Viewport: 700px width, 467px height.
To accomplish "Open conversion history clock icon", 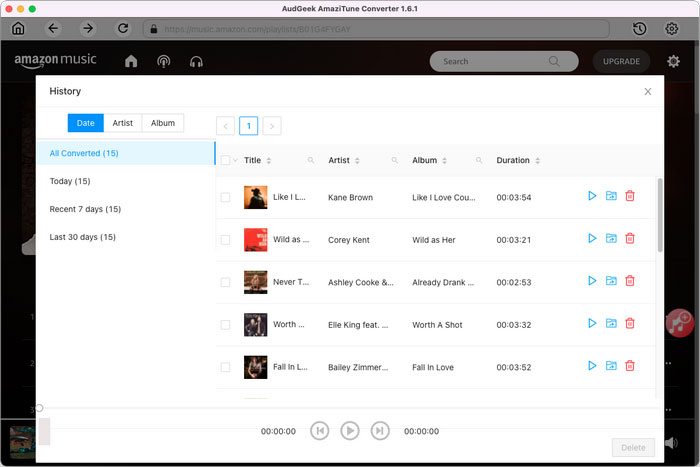I will pos(640,29).
